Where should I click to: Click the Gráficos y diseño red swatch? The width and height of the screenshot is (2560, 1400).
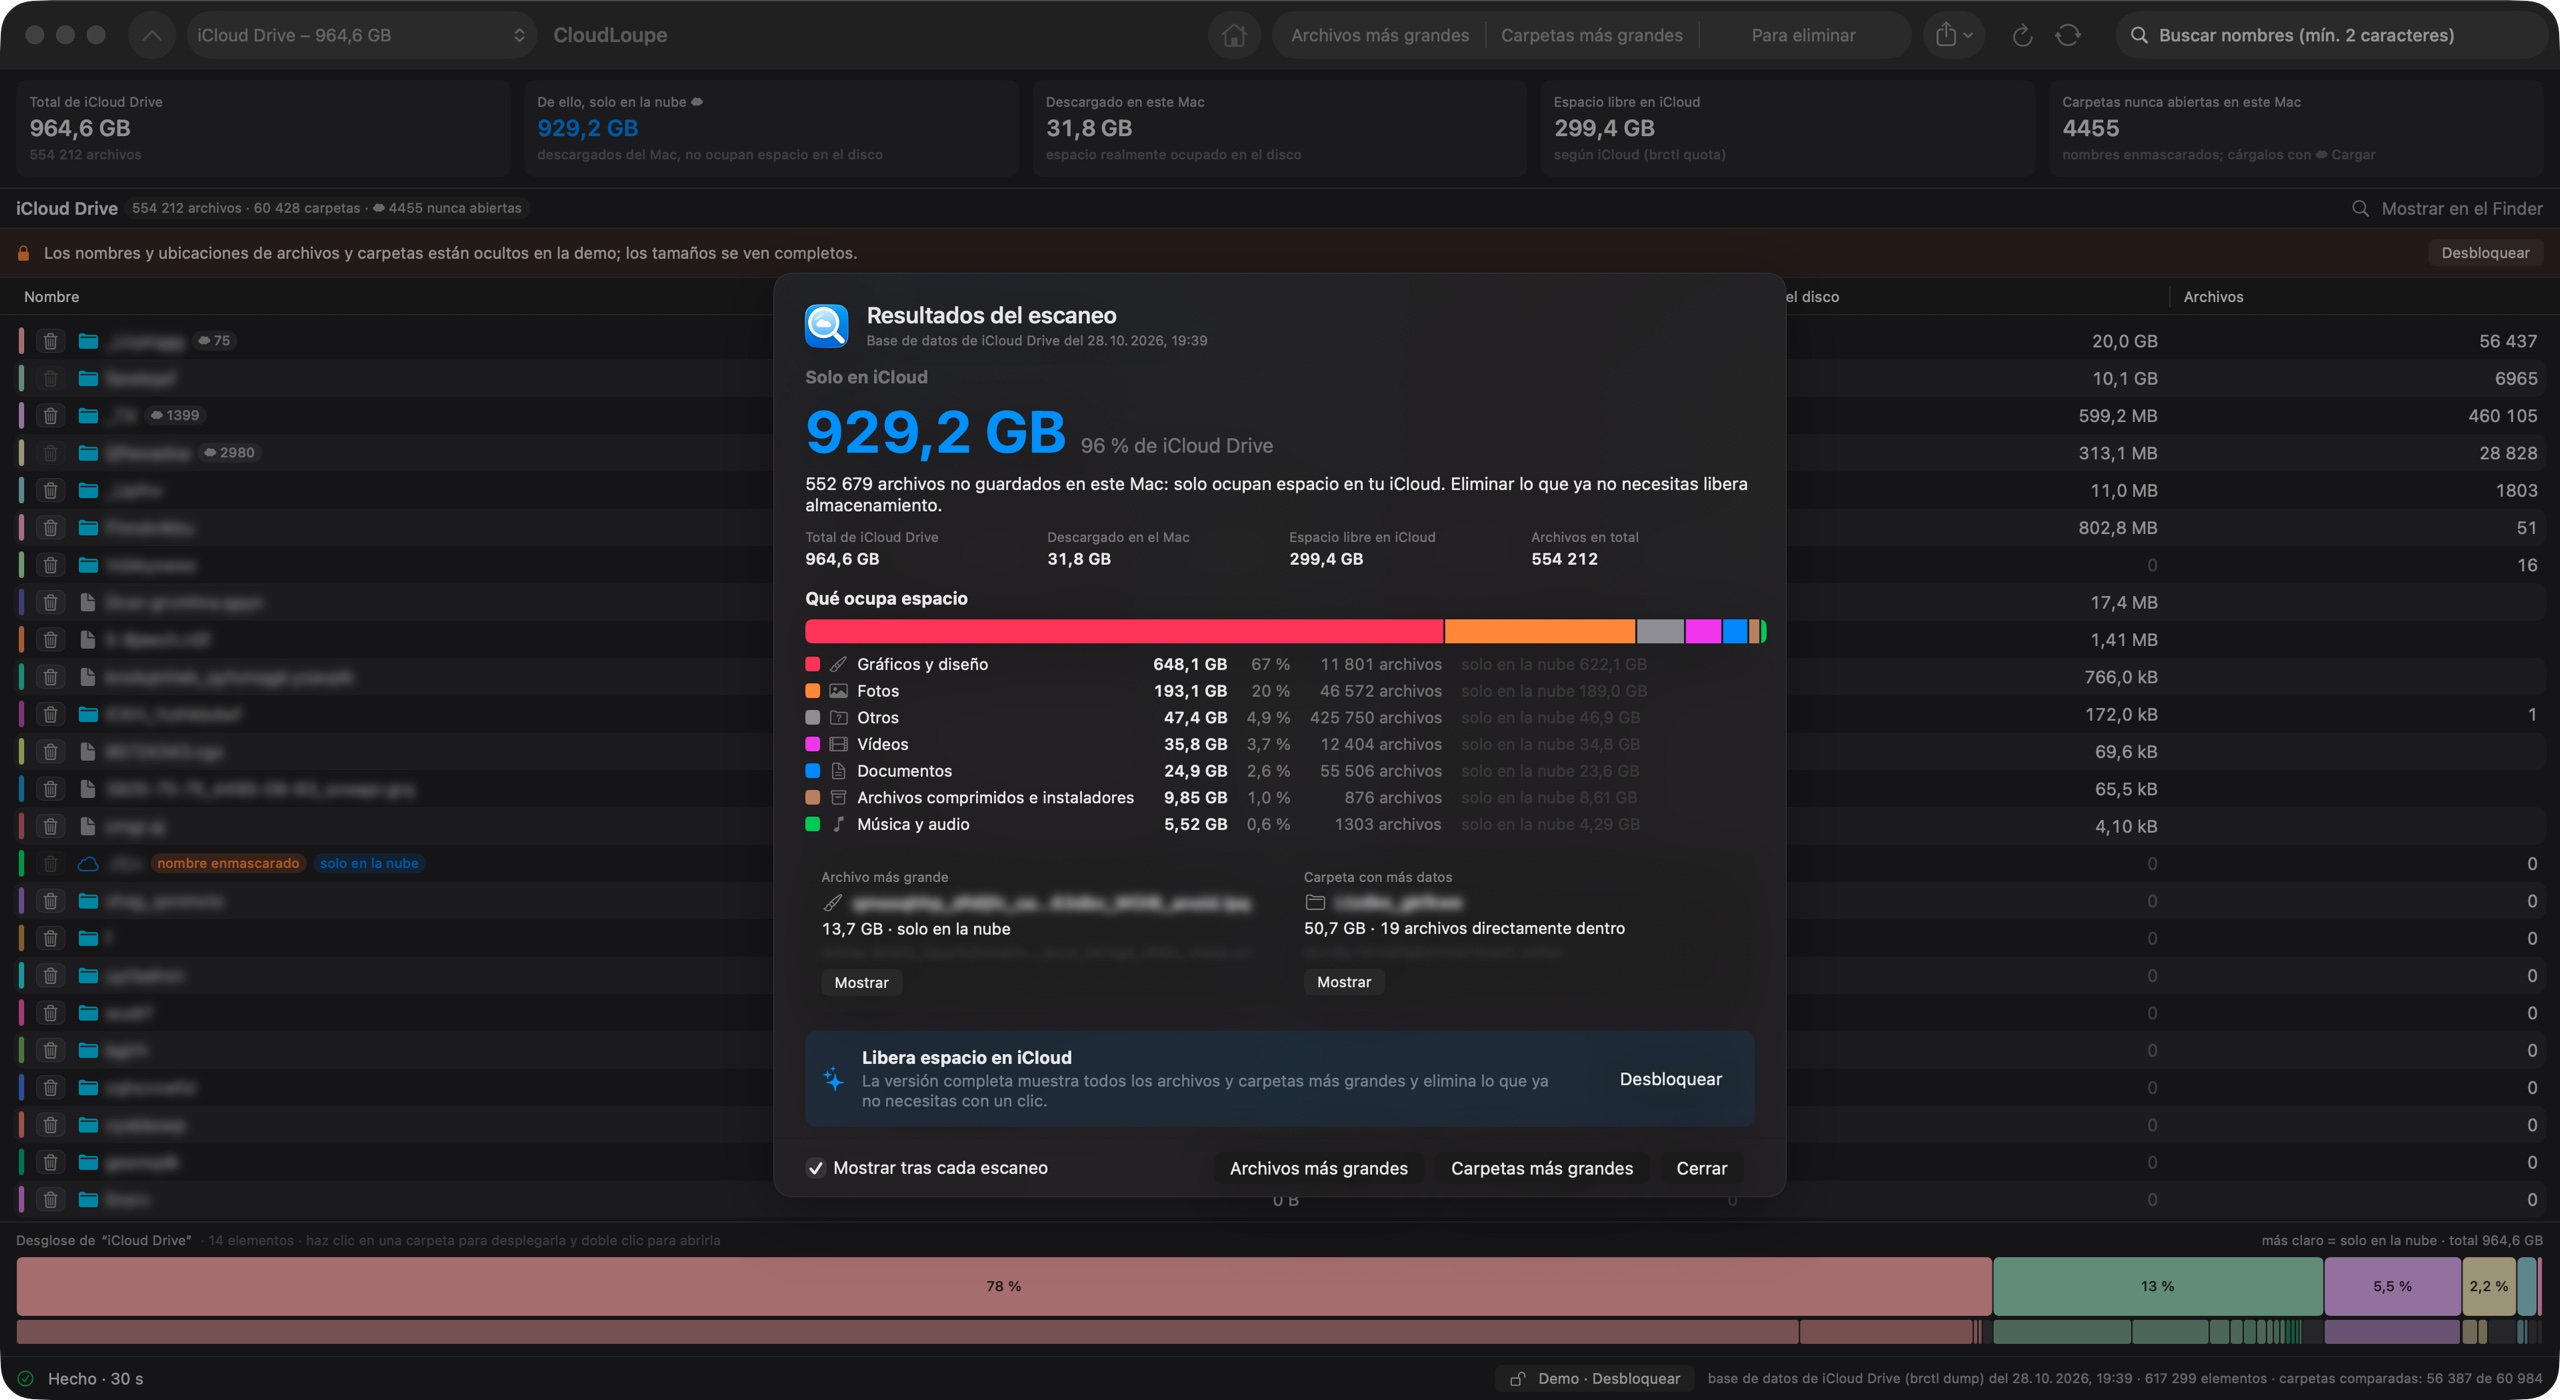[812, 664]
